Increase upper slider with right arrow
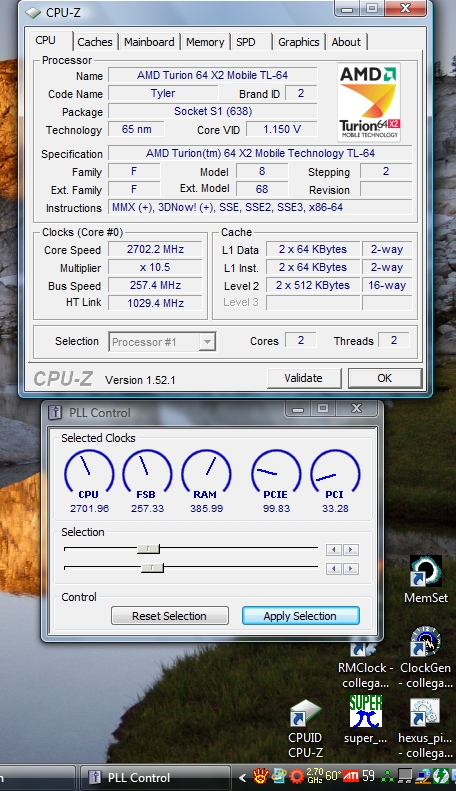The width and height of the screenshot is (456, 791). point(351,550)
